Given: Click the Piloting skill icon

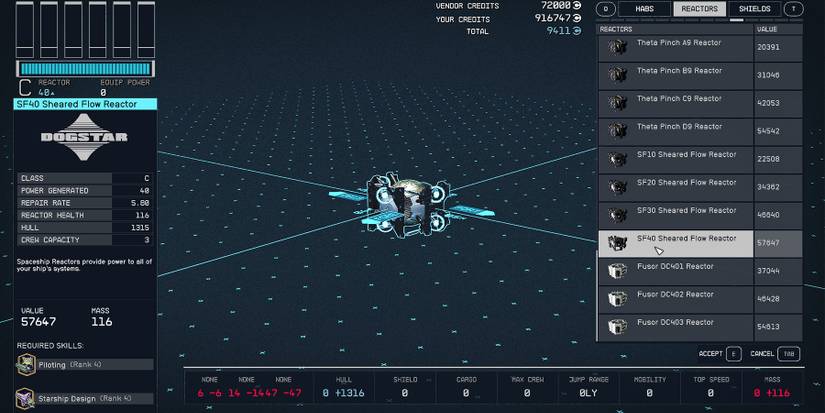Looking at the screenshot, I should click(x=24, y=365).
